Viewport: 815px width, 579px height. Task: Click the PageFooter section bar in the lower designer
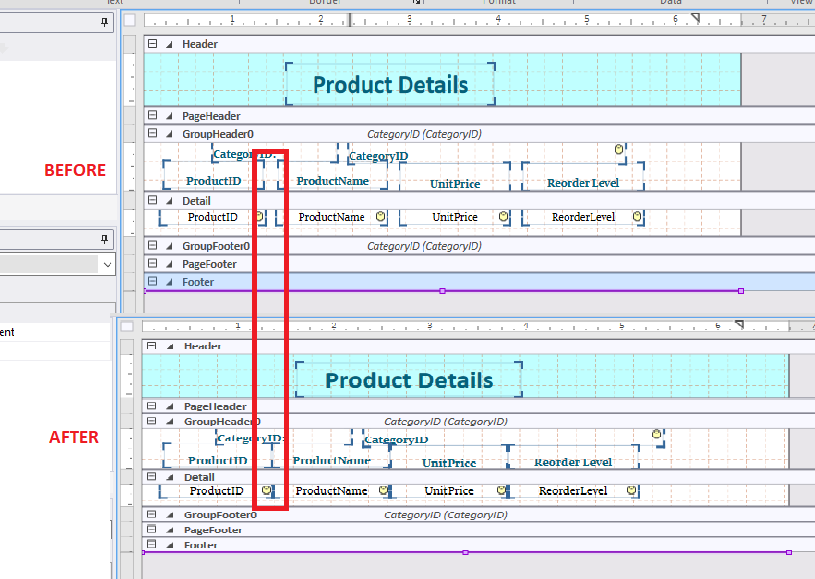tap(478, 530)
